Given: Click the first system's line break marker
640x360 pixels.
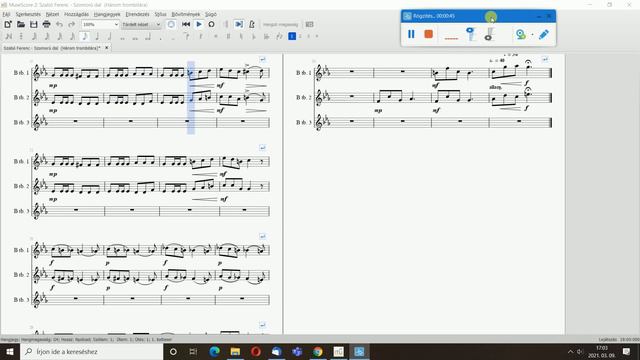Looking at the screenshot, I should point(262,60).
